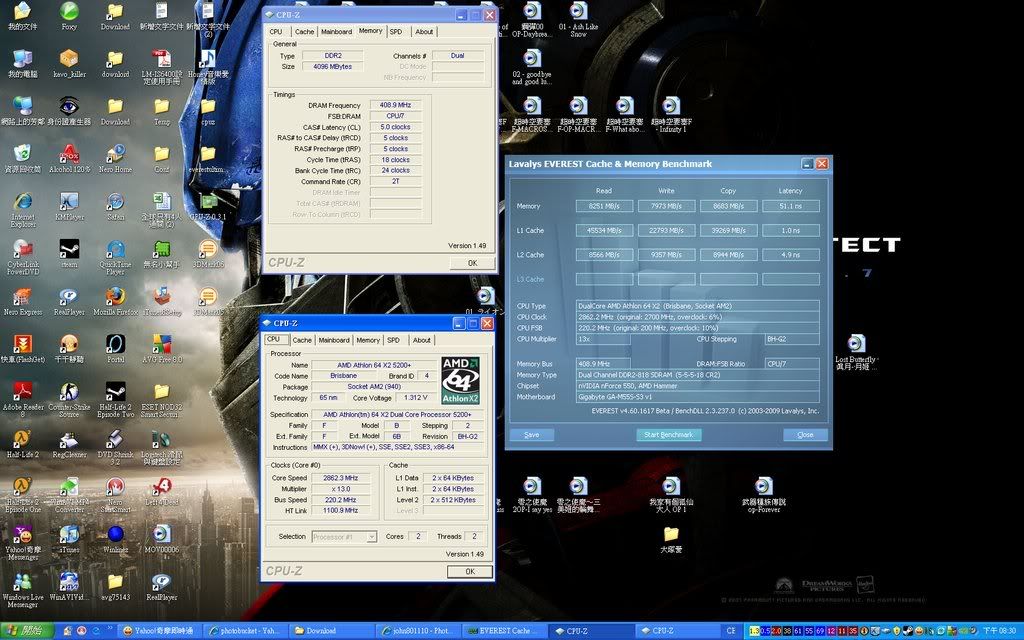Open the Yahoo Messenger desktop shortcut
Screen dimensions: 1024x640
point(23,542)
